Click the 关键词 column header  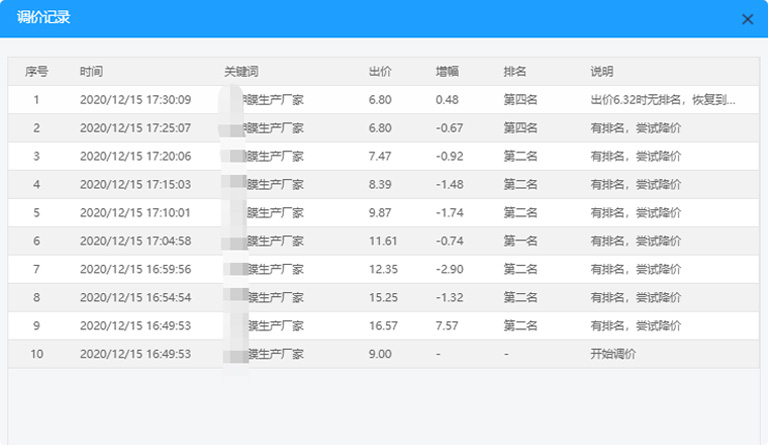[x=241, y=72]
